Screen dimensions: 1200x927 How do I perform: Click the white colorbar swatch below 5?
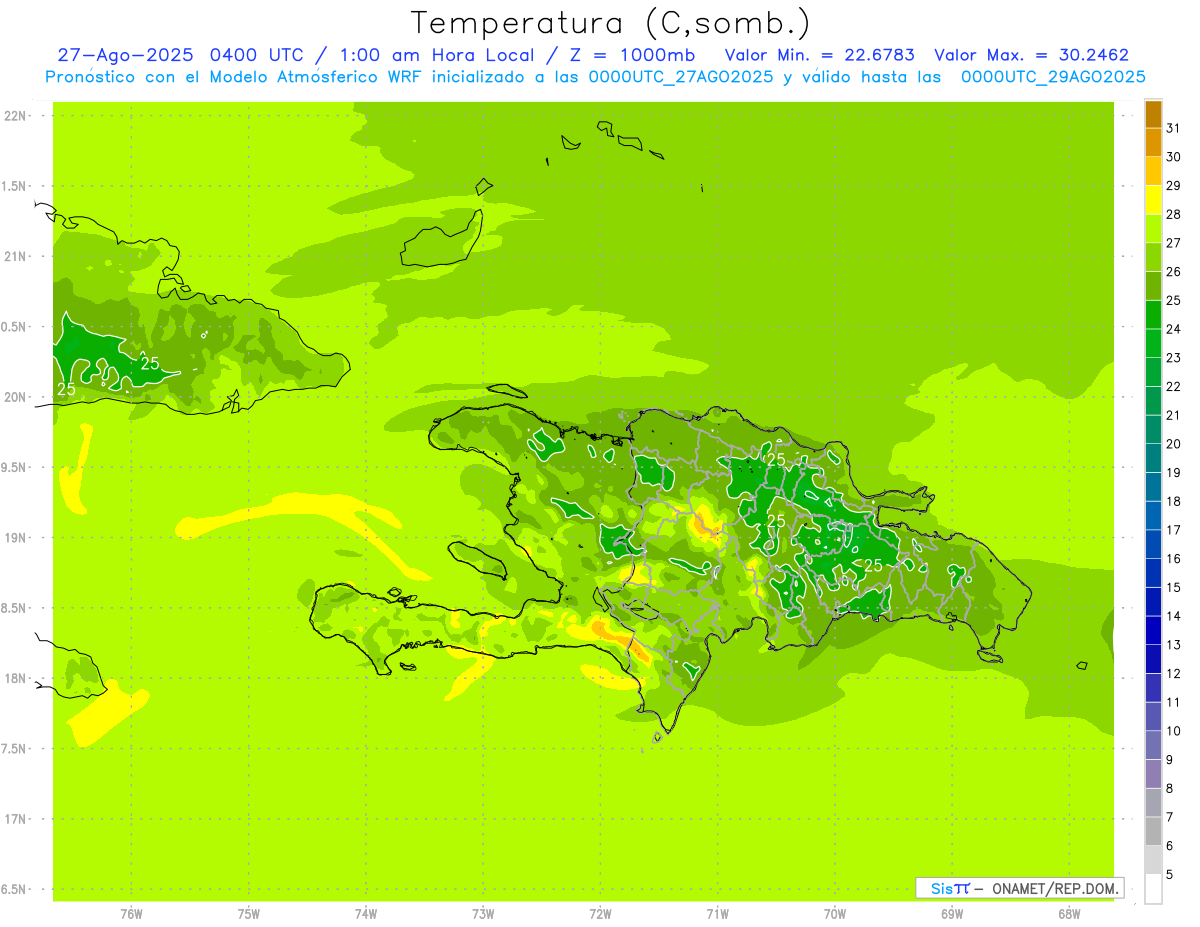coord(1153,889)
